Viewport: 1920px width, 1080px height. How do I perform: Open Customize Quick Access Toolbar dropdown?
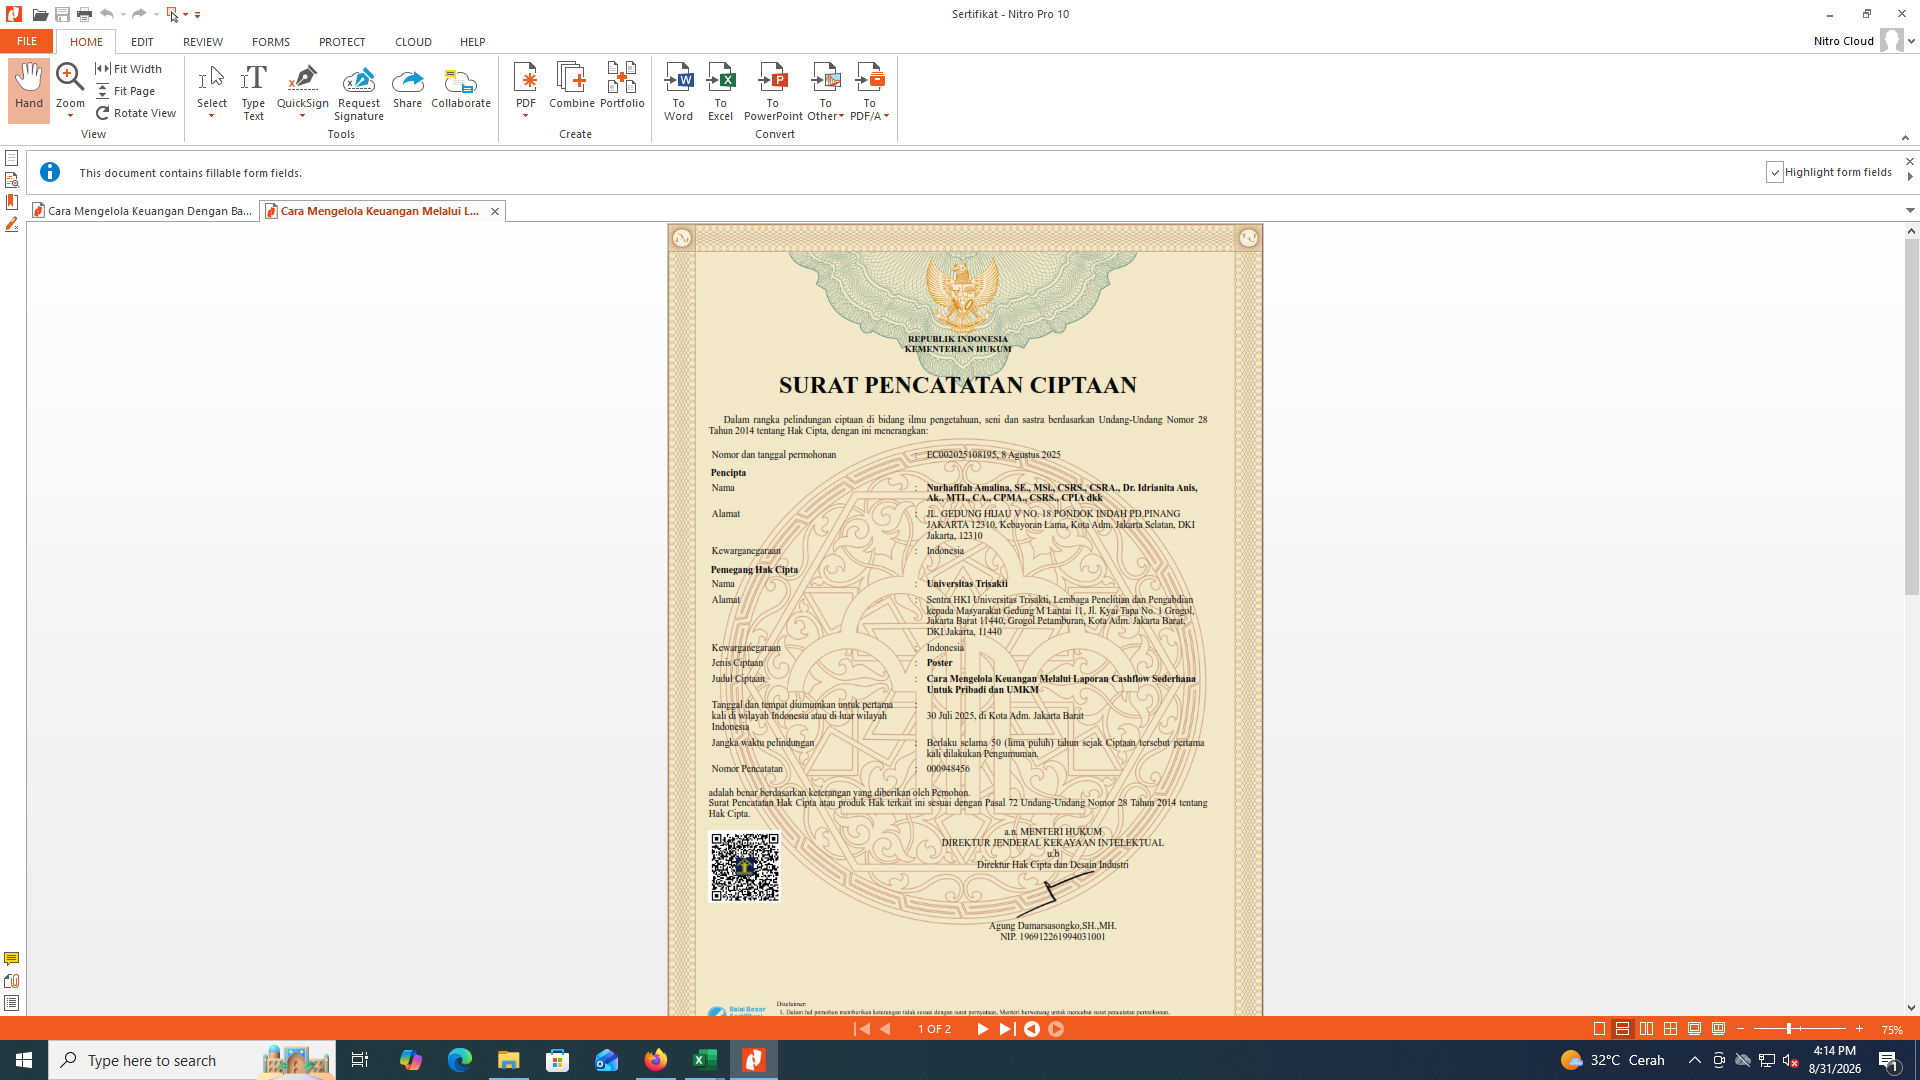198,15
